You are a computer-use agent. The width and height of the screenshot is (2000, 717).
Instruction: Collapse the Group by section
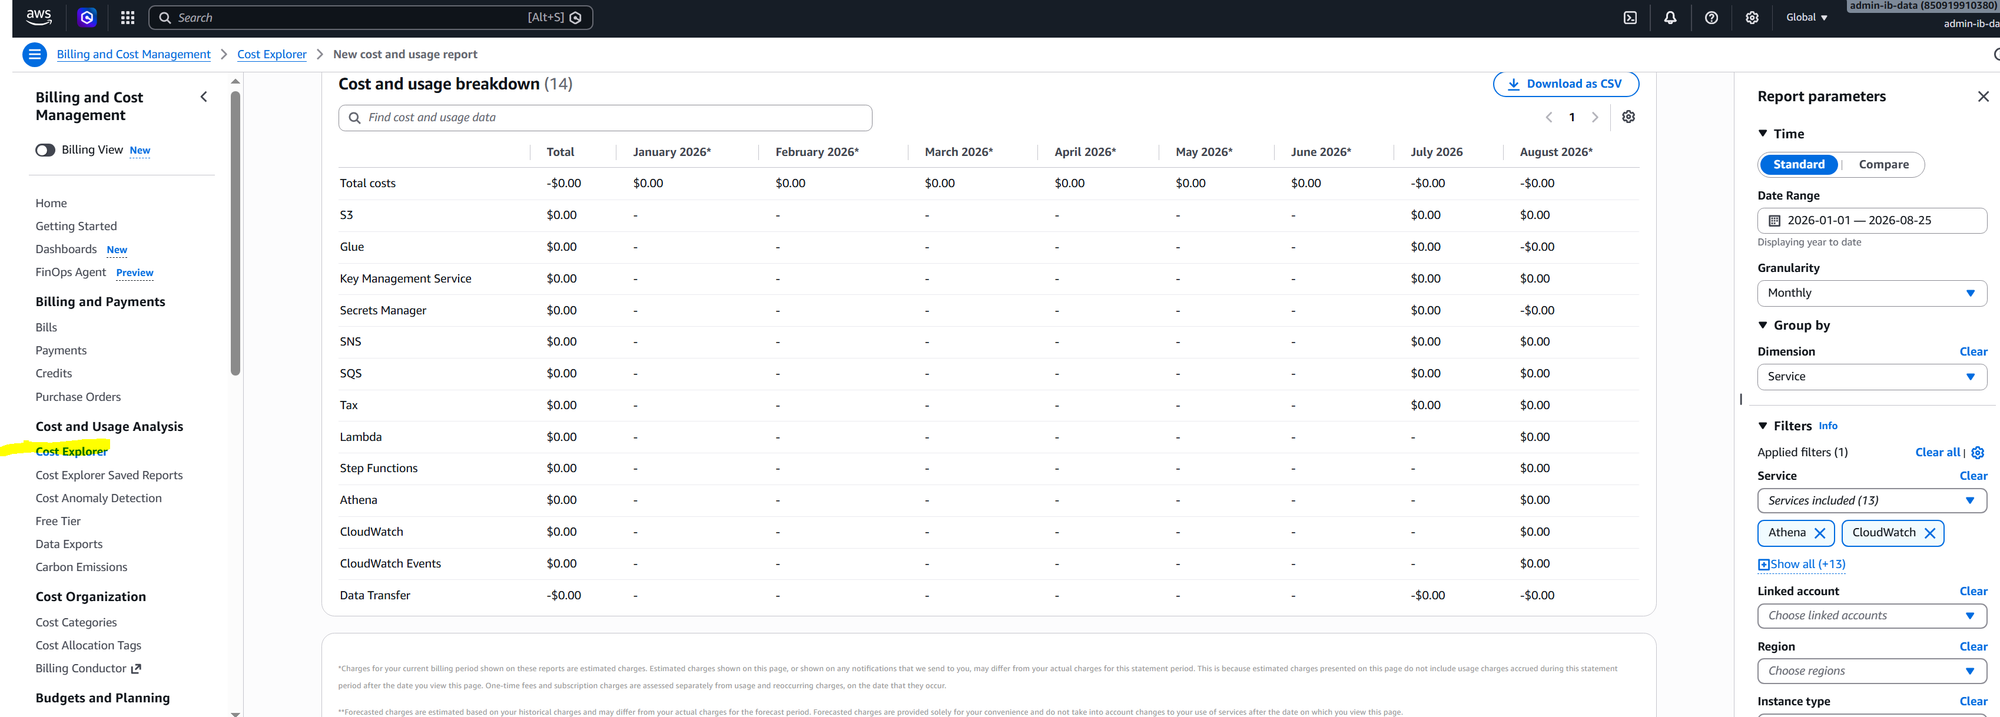1763,325
